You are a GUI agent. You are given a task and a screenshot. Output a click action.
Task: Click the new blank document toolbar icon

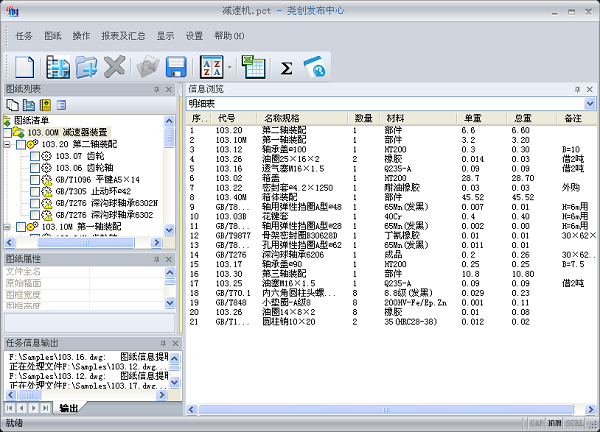click(25, 67)
